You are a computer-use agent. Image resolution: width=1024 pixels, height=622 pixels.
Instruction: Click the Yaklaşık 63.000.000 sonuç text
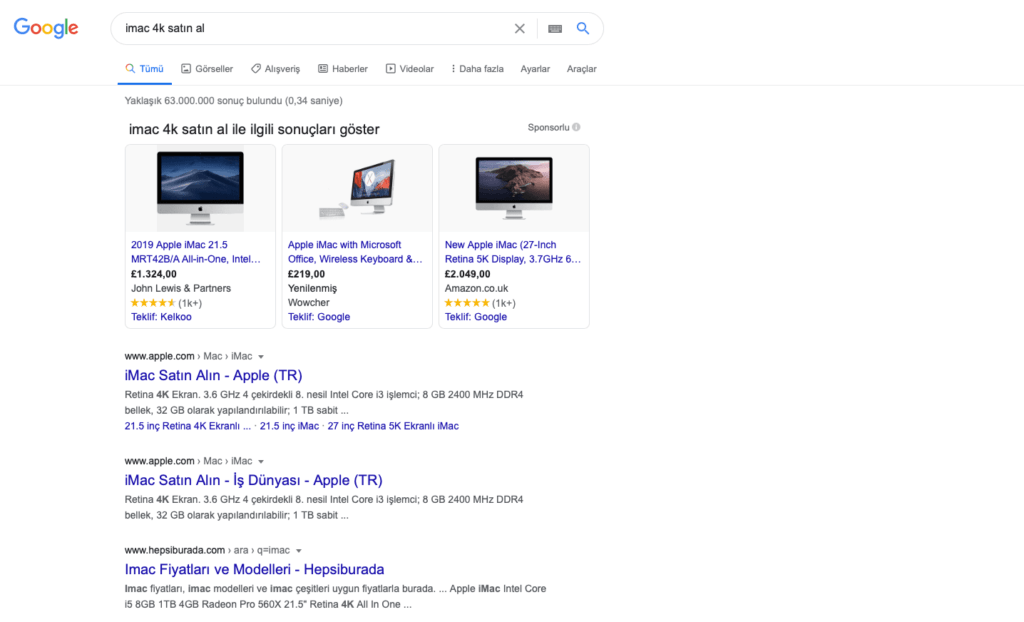[234, 101]
